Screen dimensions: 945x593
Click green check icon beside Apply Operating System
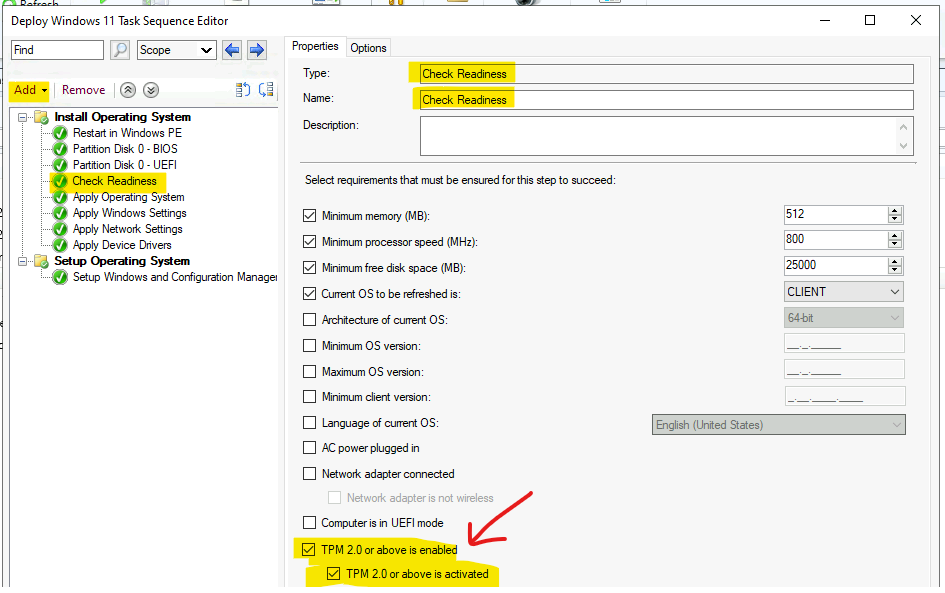click(60, 197)
